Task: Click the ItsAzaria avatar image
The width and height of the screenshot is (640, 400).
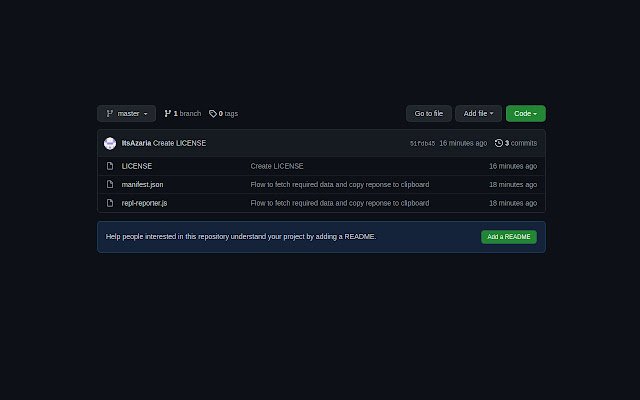Action: click(x=110, y=143)
